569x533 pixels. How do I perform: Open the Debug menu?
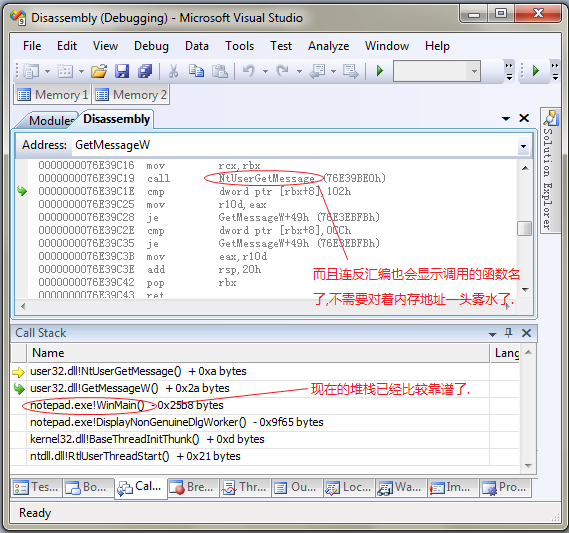click(151, 46)
